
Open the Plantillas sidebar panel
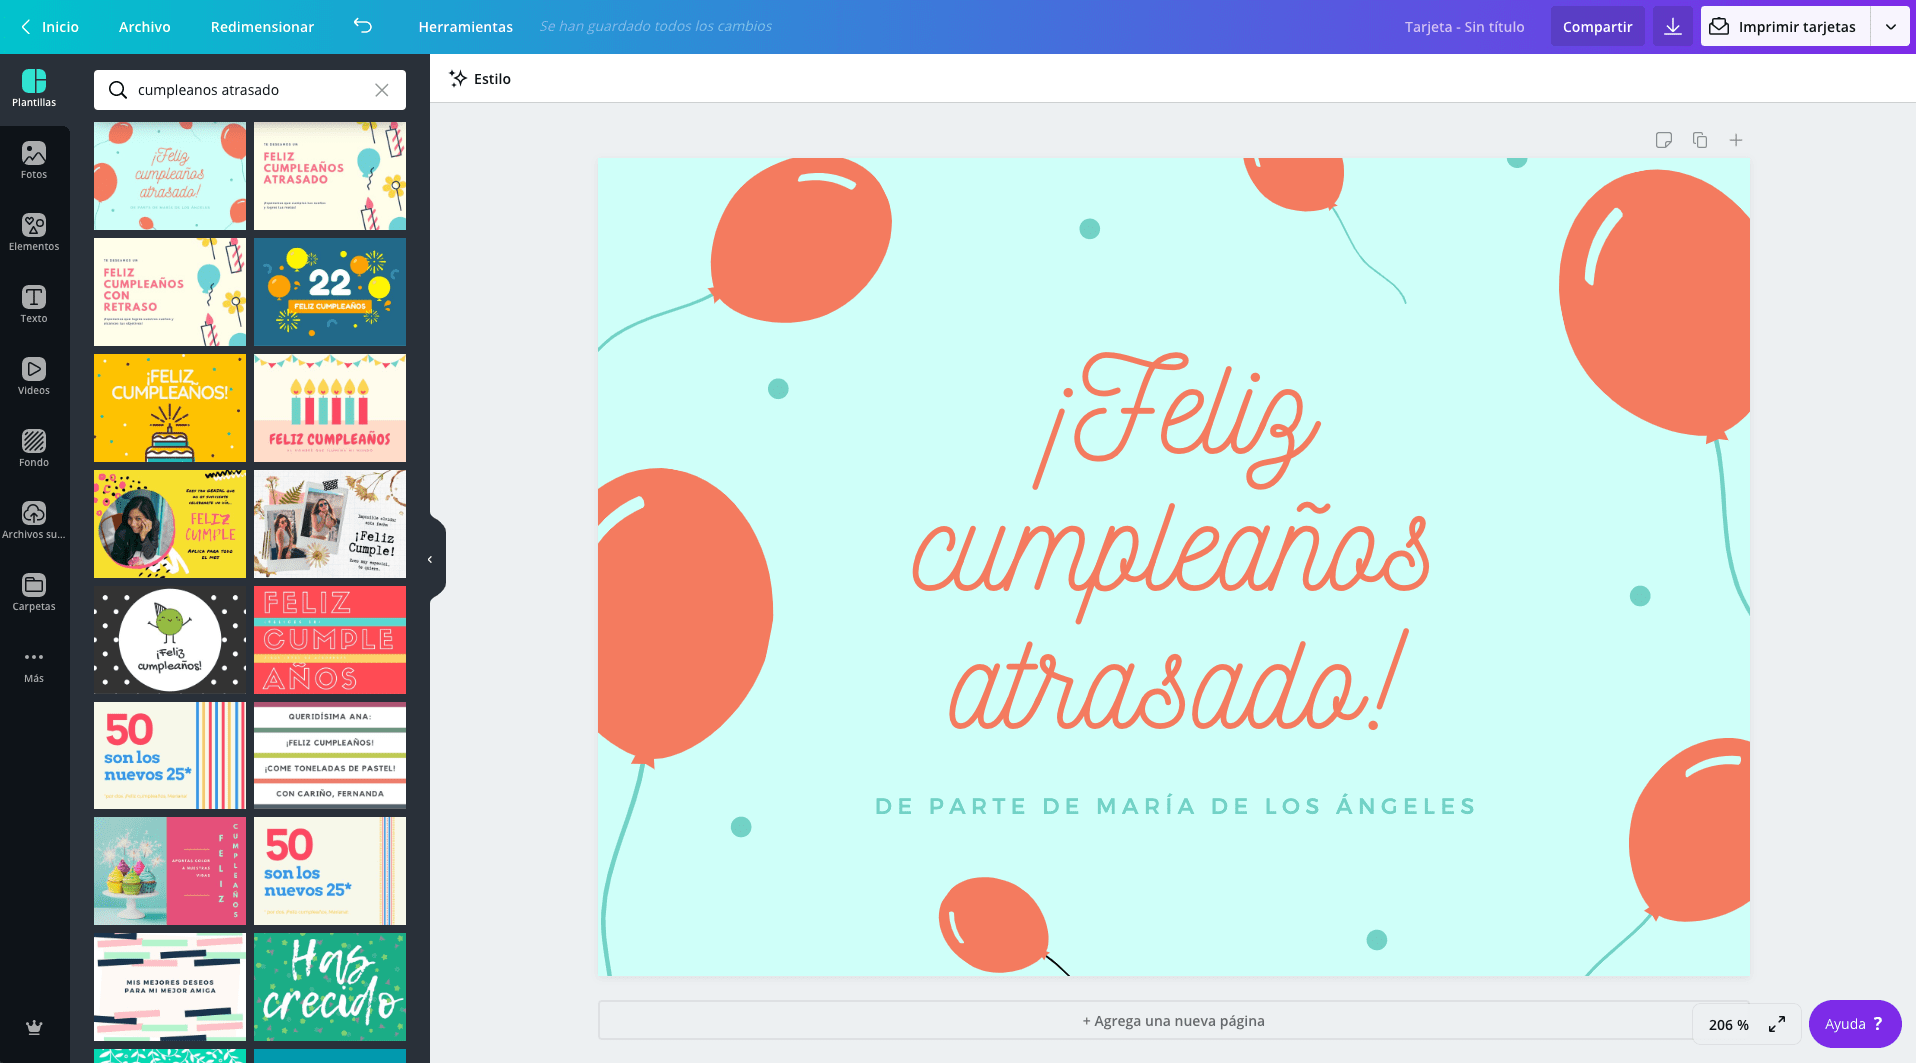pos(34,89)
